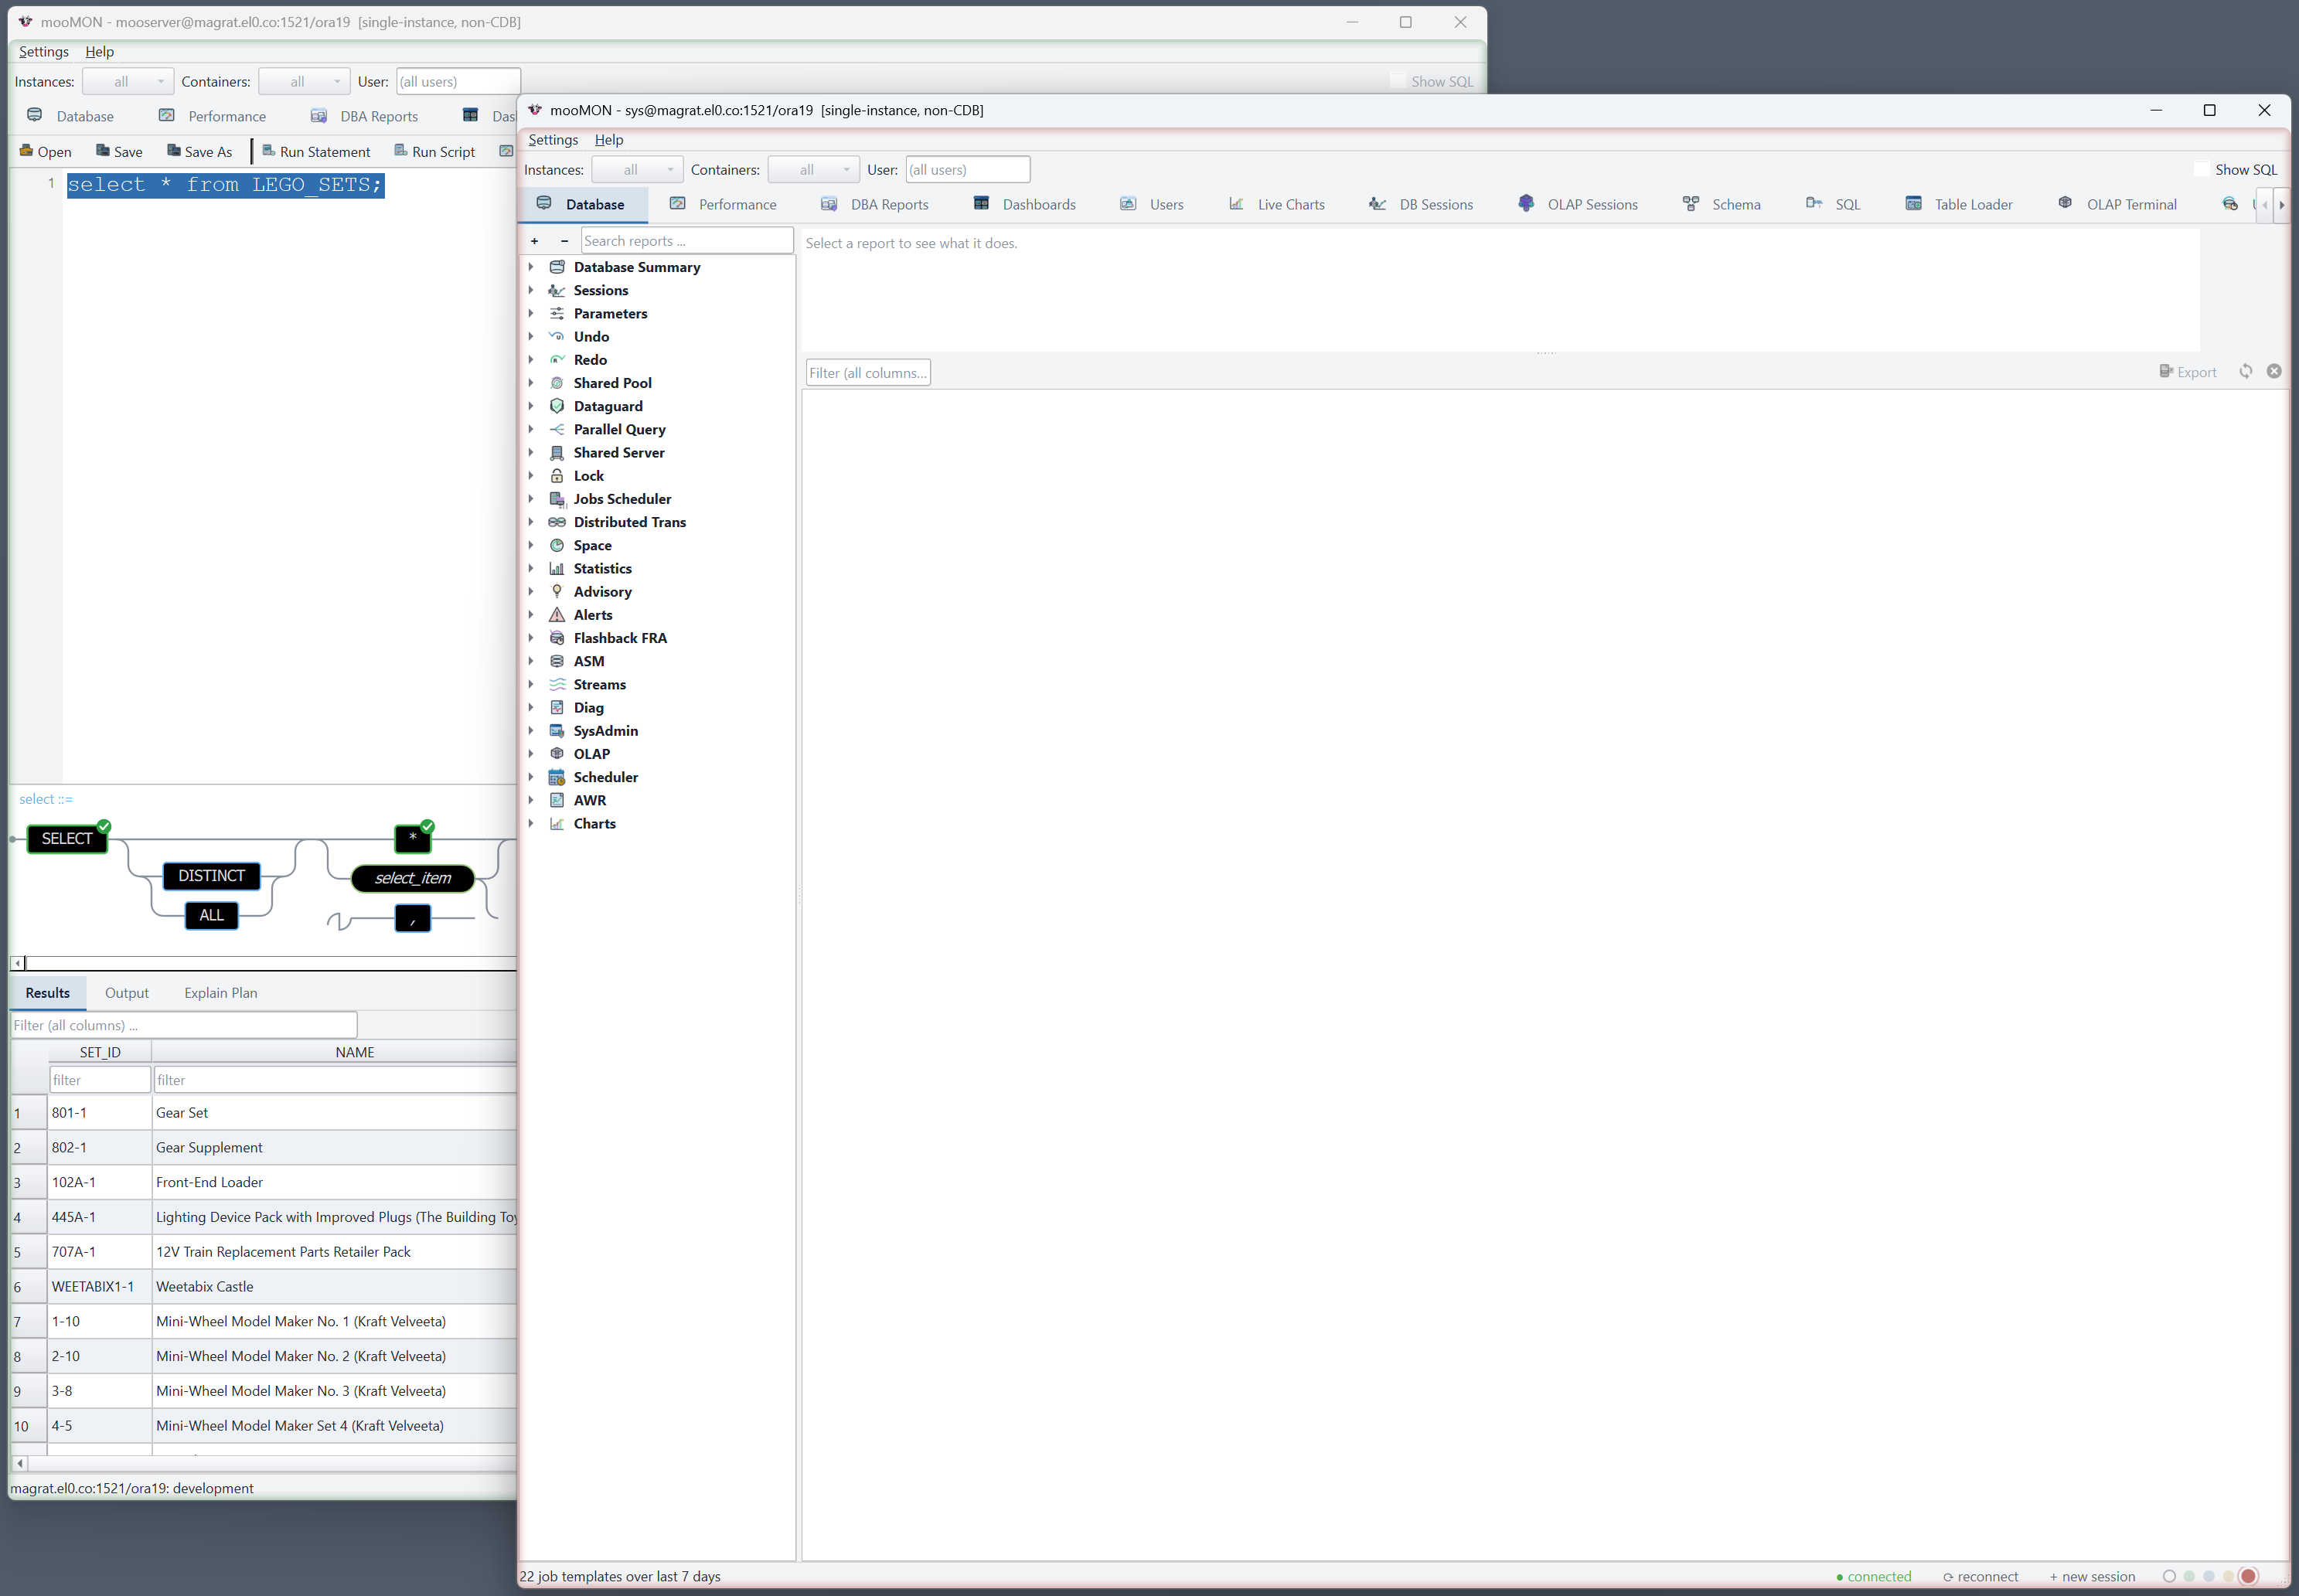Image resolution: width=2299 pixels, height=1596 pixels.
Task: Expand the Sessions tree node arrow
Action: [x=531, y=290]
